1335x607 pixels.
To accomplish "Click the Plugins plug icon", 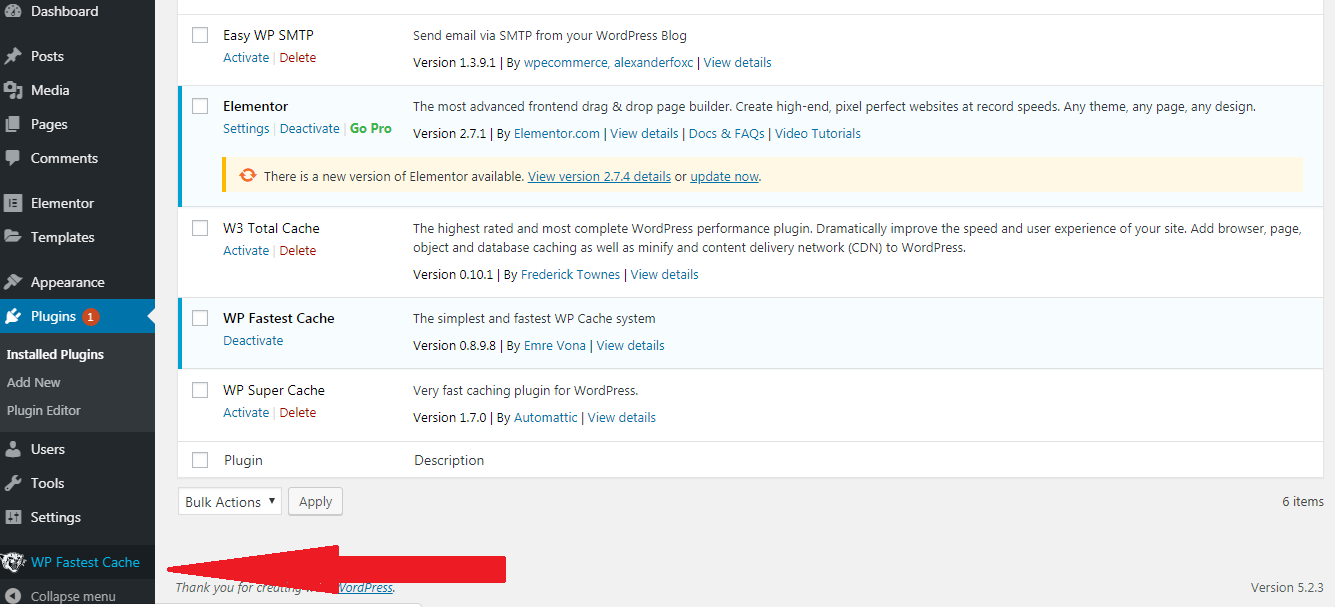I will pos(13,316).
